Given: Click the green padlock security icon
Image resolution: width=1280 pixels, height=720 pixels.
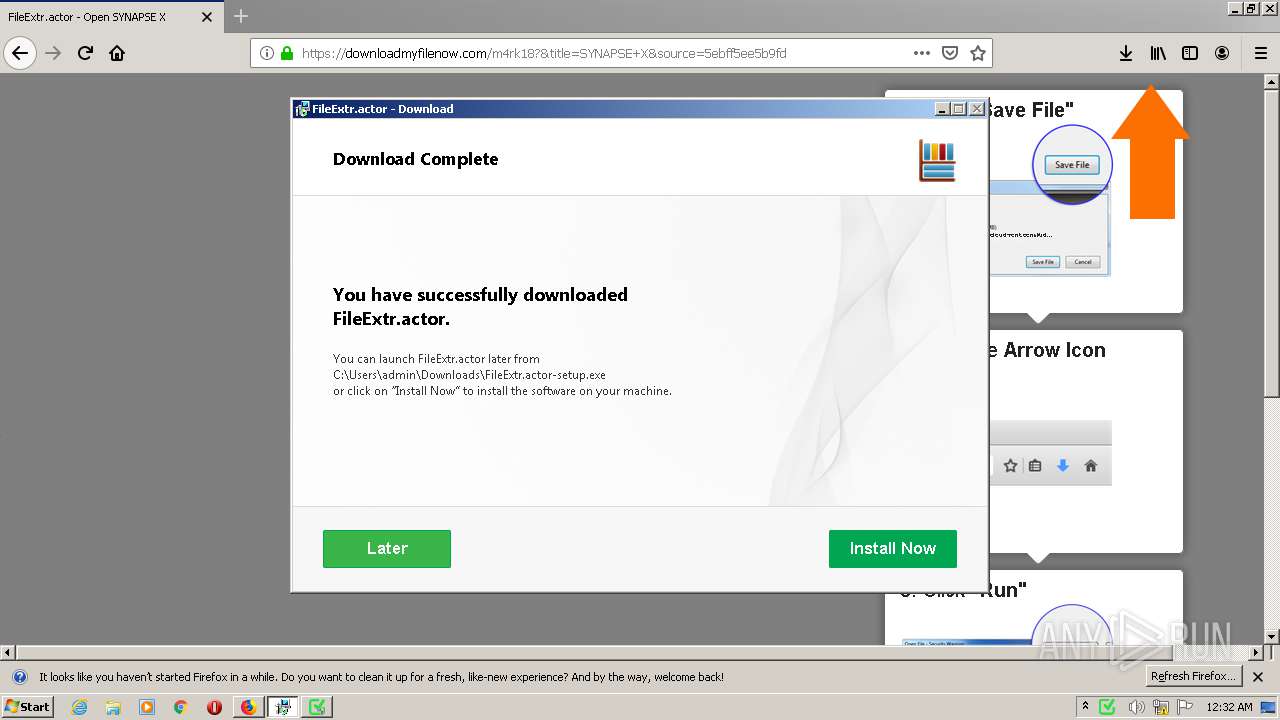Looking at the screenshot, I should click(x=287, y=53).
